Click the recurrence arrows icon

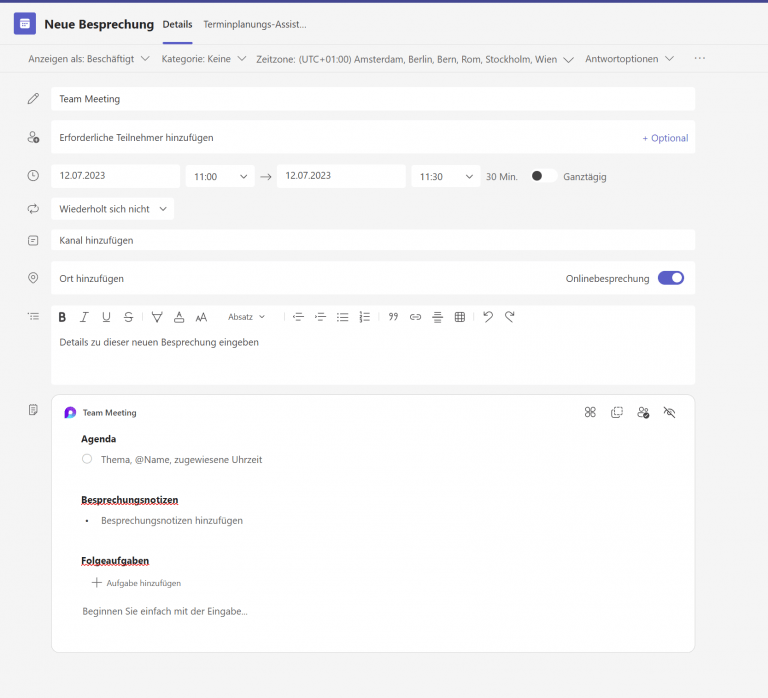pos(33,209)
